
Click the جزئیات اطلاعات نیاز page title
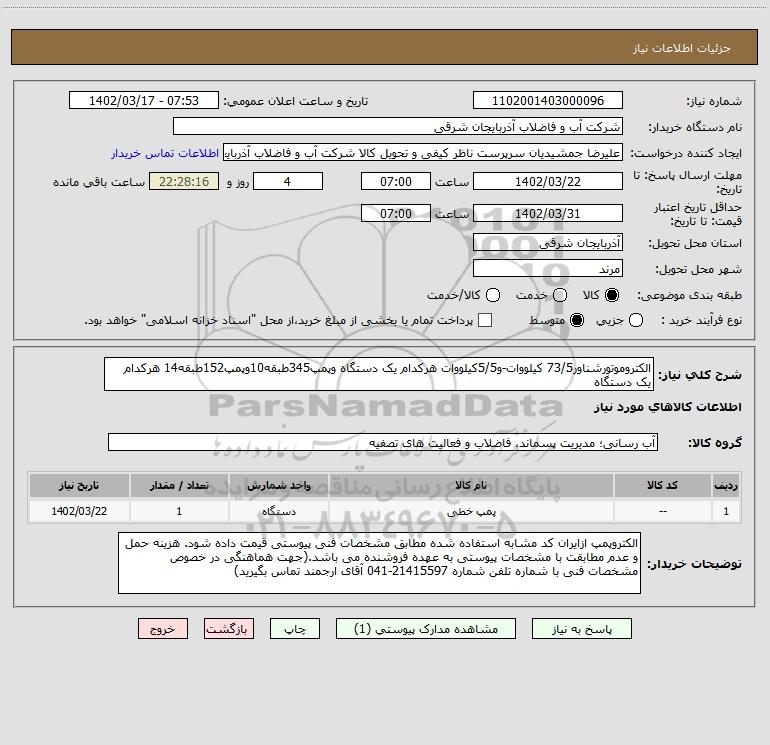tap(682, 48)
